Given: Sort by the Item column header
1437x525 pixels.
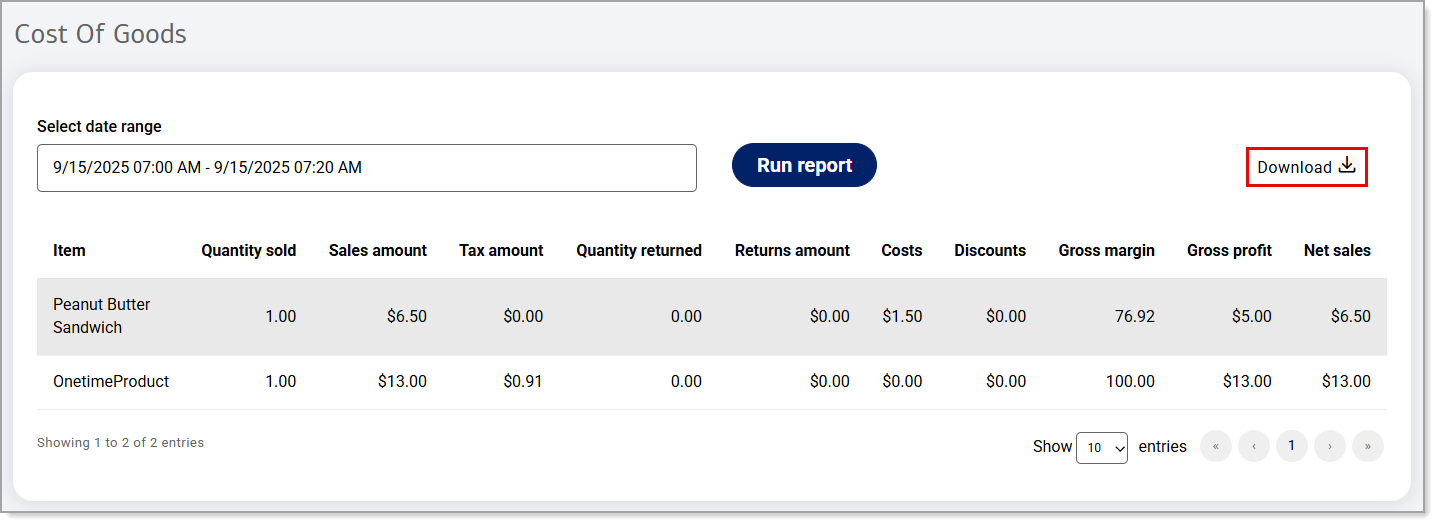Looking at the screenshot, I should 69,250.
